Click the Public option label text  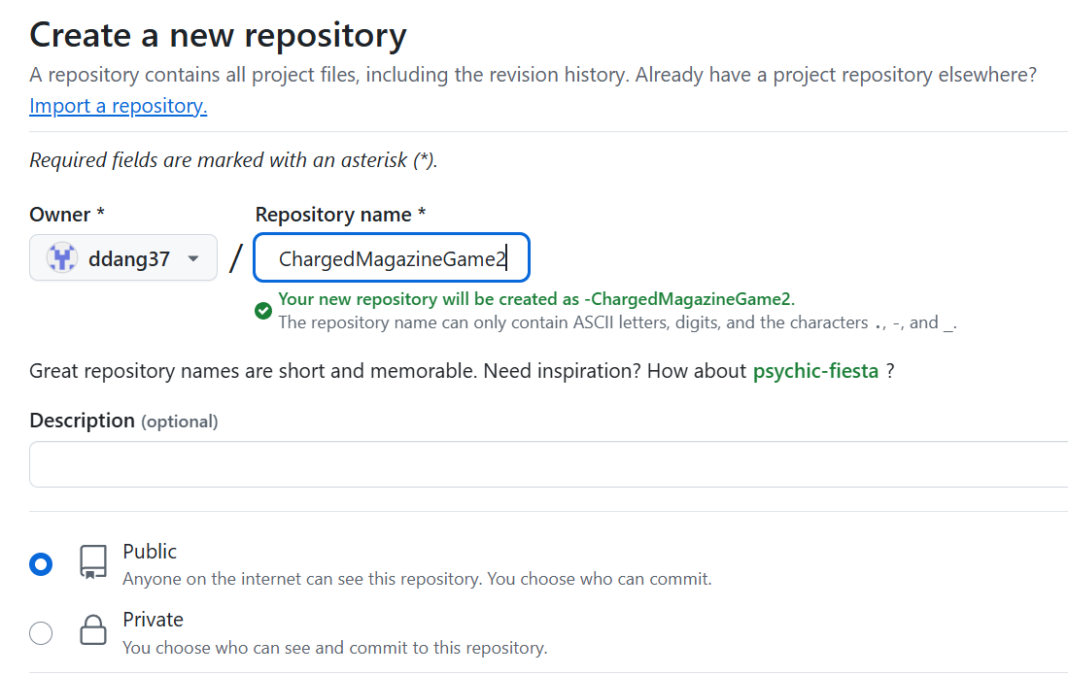click(149, 551)
